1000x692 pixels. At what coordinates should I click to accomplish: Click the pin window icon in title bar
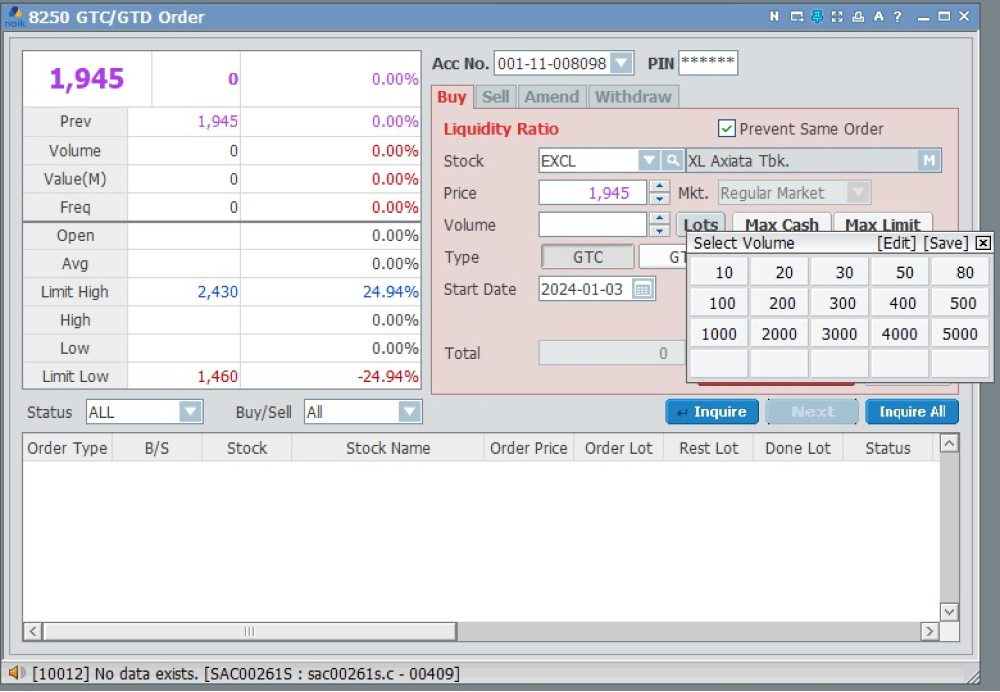[x=817, y=17]
